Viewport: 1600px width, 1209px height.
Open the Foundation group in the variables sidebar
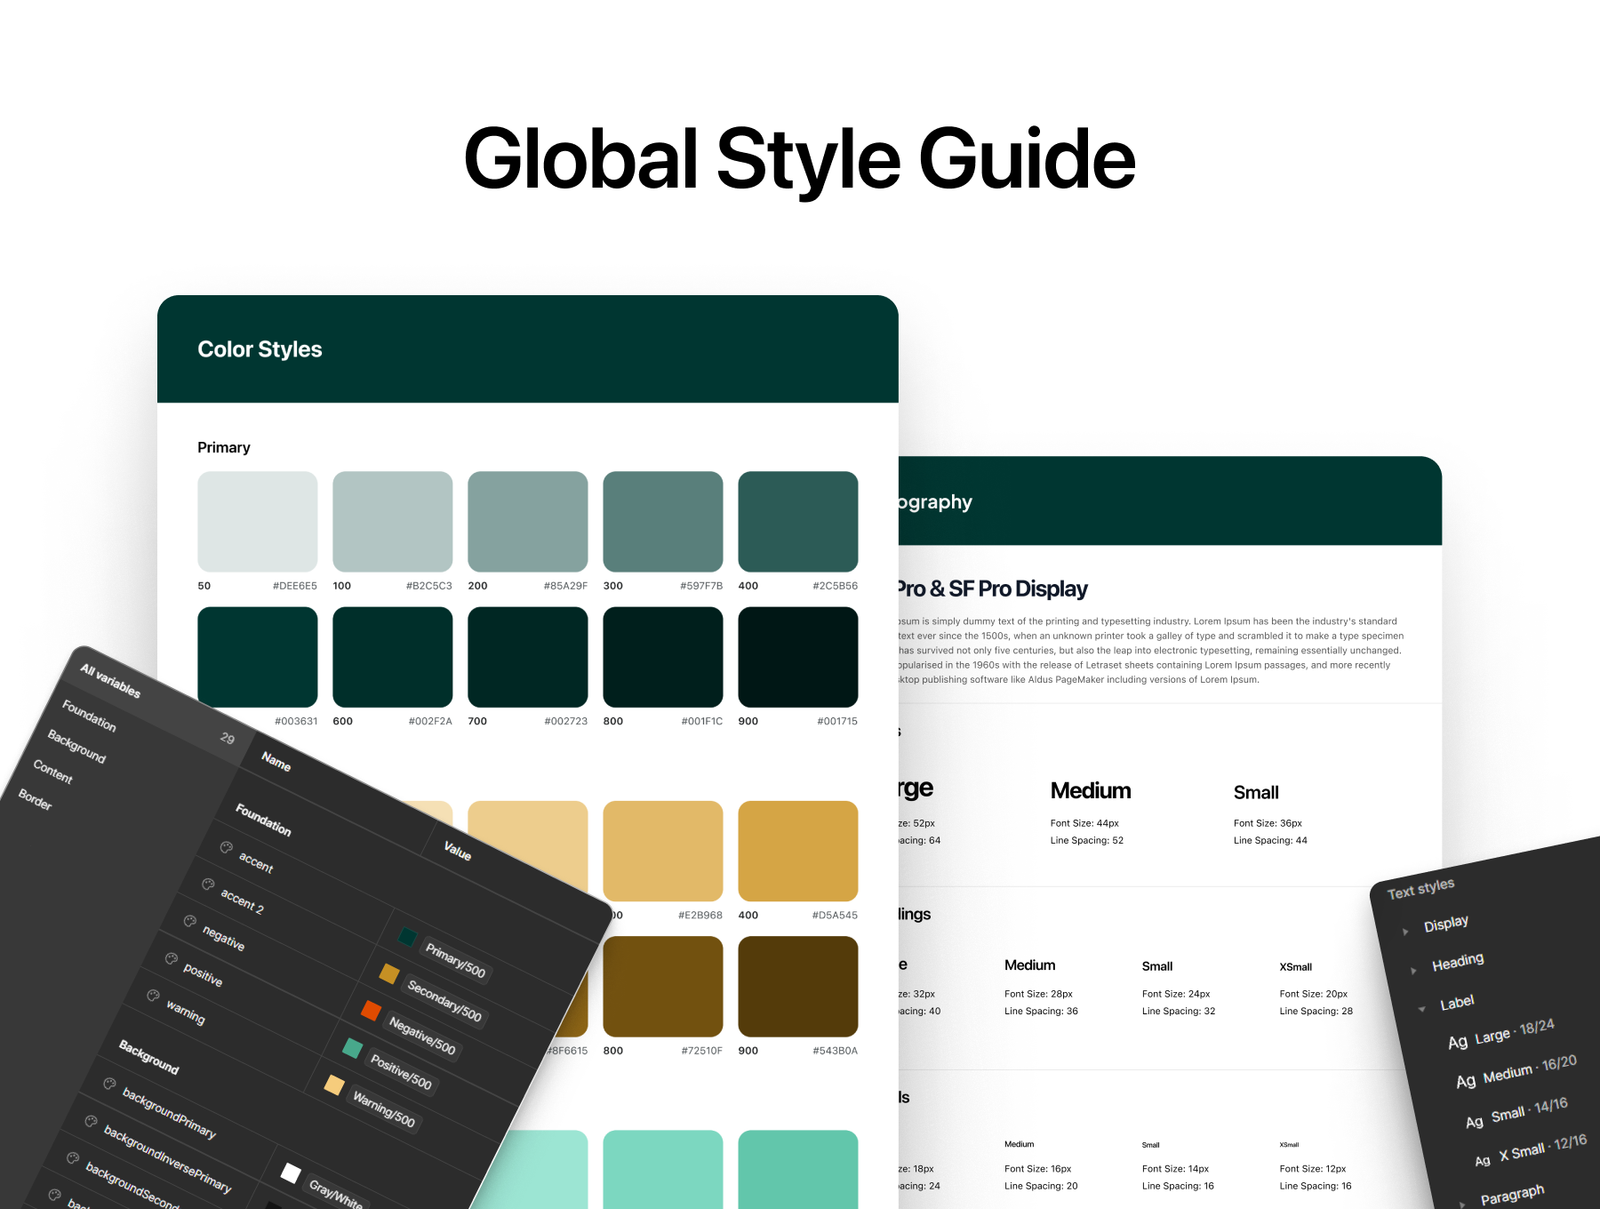point(89,715)
